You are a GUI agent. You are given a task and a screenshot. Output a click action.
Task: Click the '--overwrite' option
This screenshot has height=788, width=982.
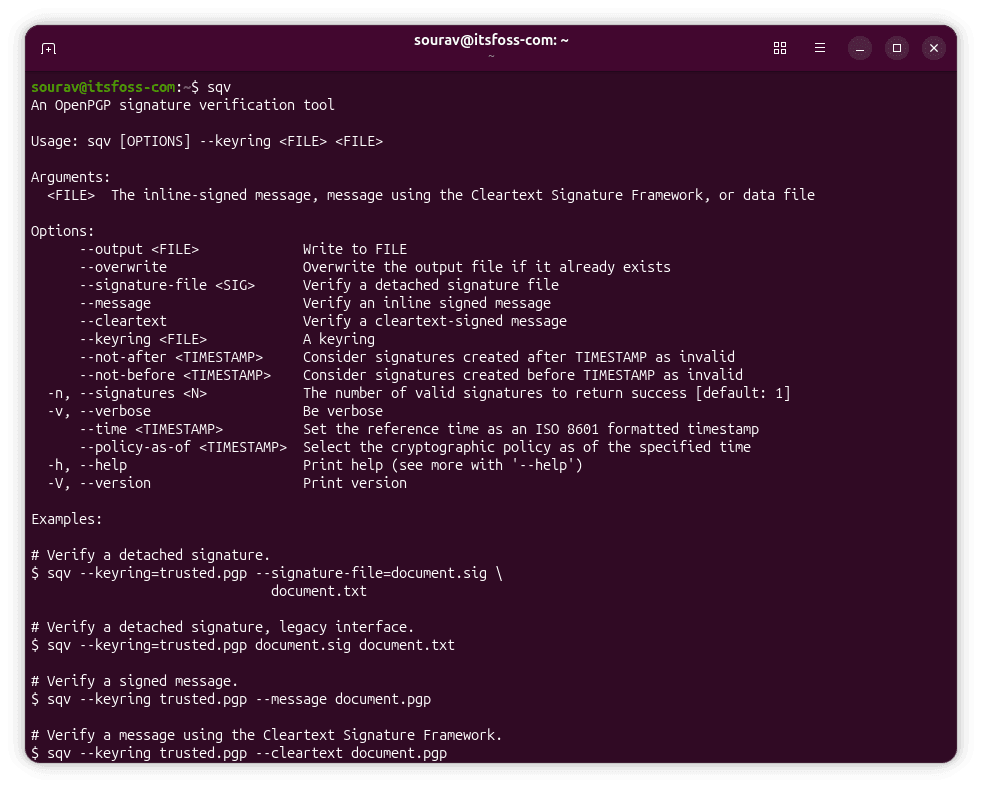(x=123, y=267)
